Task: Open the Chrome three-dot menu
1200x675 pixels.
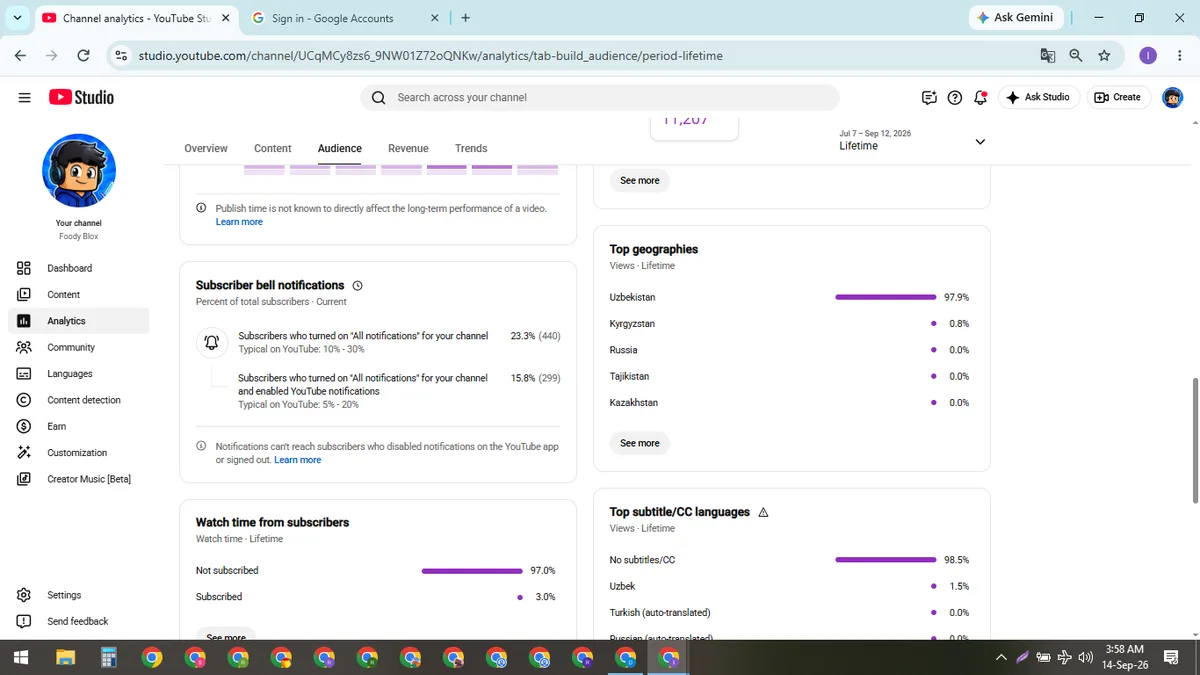Action: click(1180, 56)
